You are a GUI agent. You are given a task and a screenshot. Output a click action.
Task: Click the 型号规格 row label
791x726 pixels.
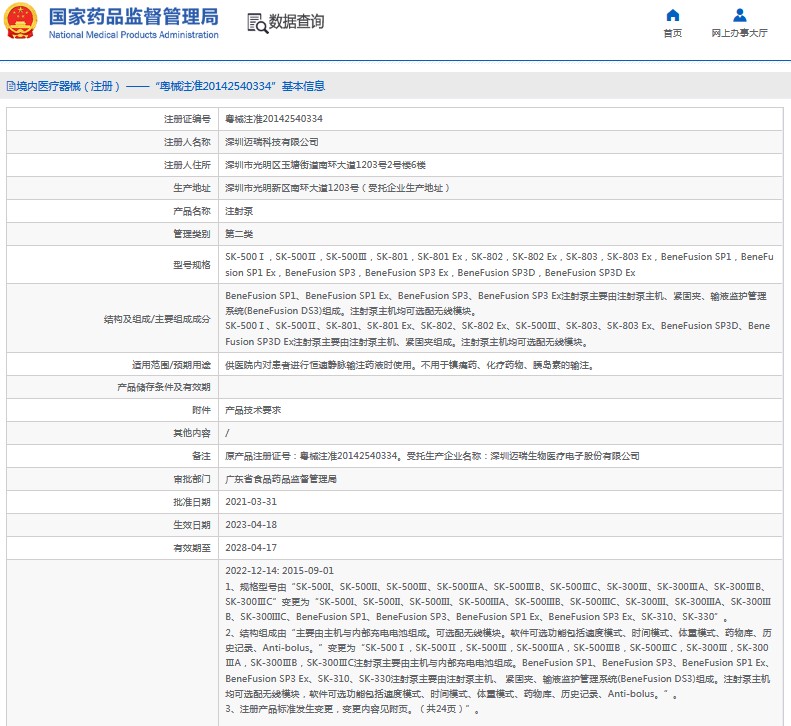click(x=192, y=265)
